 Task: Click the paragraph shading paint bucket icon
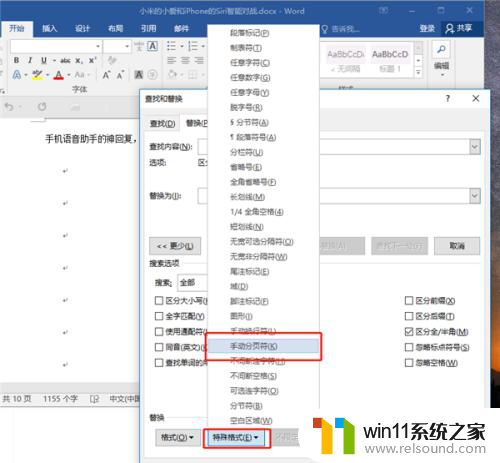[x=172, y=74]
